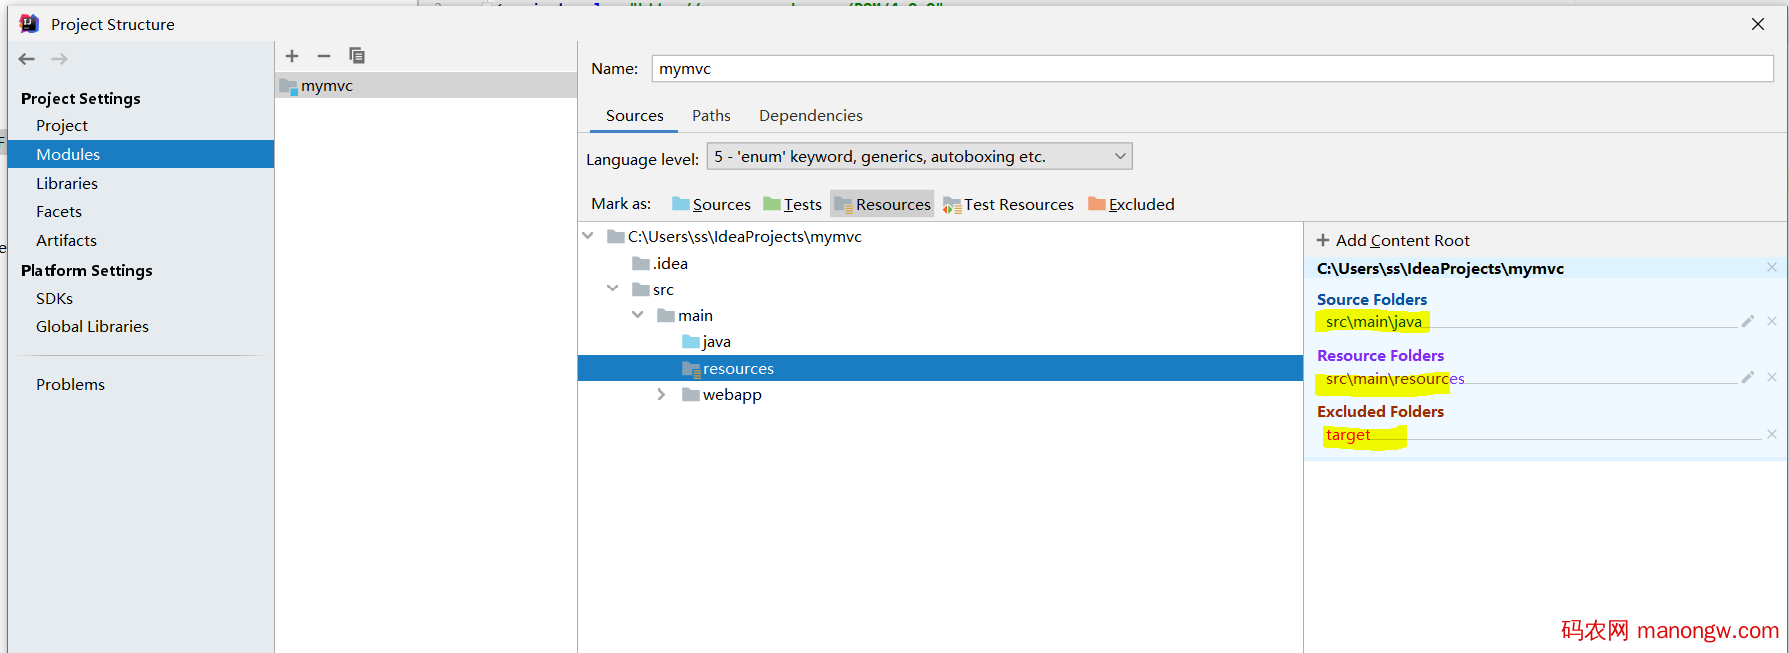Viewport: 1789px width, 653px height.
Task: Switch to the Sources tab
Action: click(x=634, y=116)
